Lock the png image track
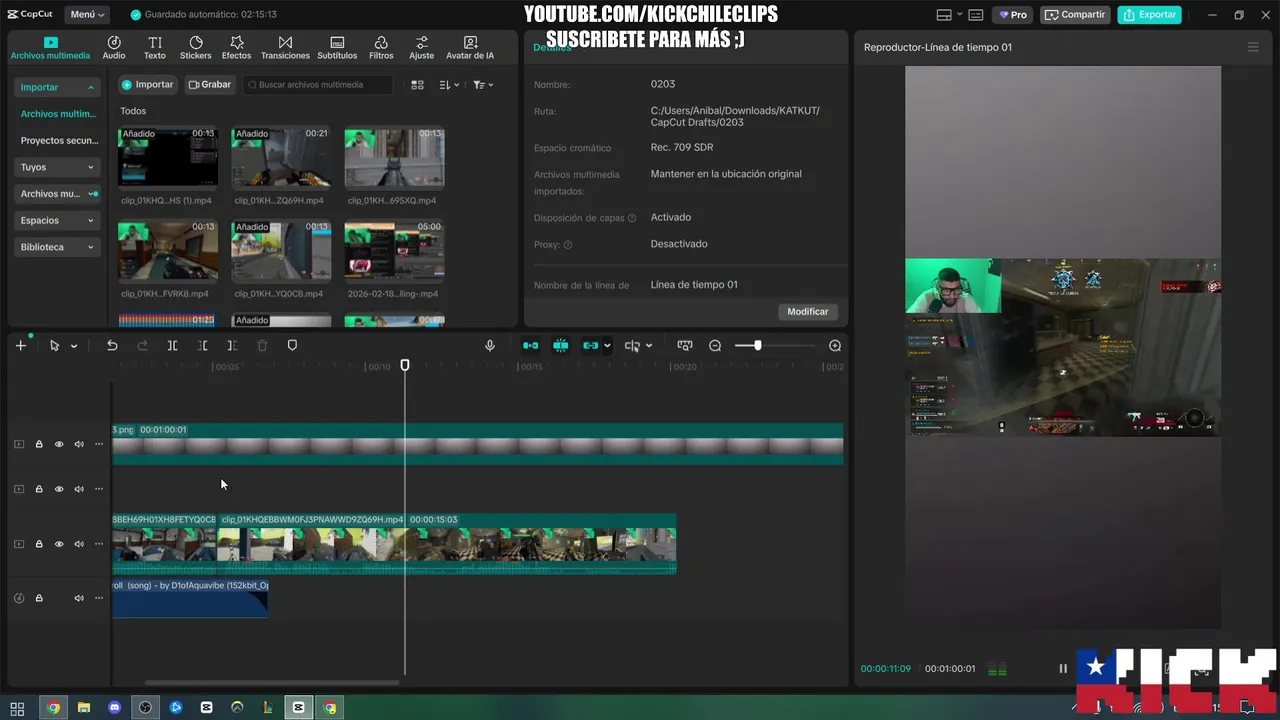Image resolution: width=1280 pixels, height=720 pixels. point(39,444)
